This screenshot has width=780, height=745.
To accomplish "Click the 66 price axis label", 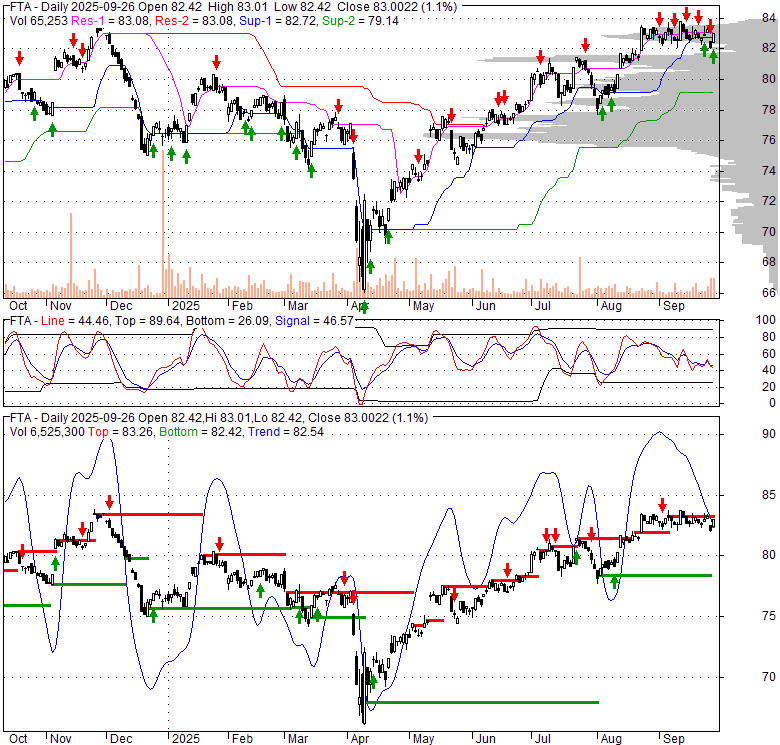I will coord(769,292).
